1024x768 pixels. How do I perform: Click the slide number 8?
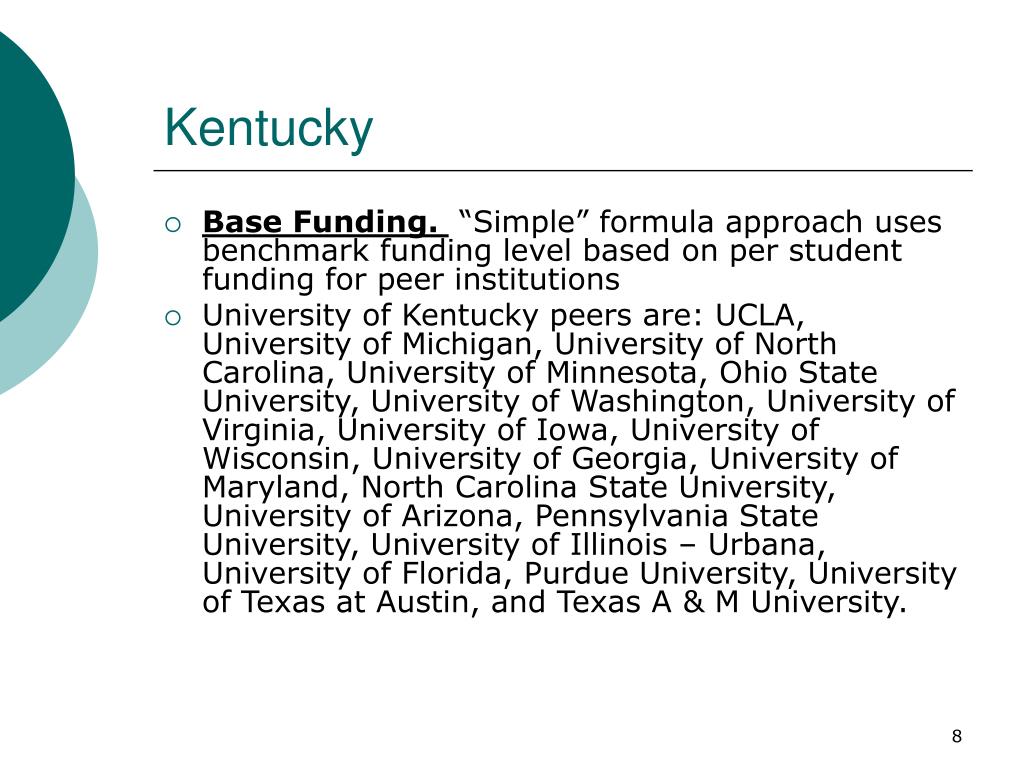[957, 737]
